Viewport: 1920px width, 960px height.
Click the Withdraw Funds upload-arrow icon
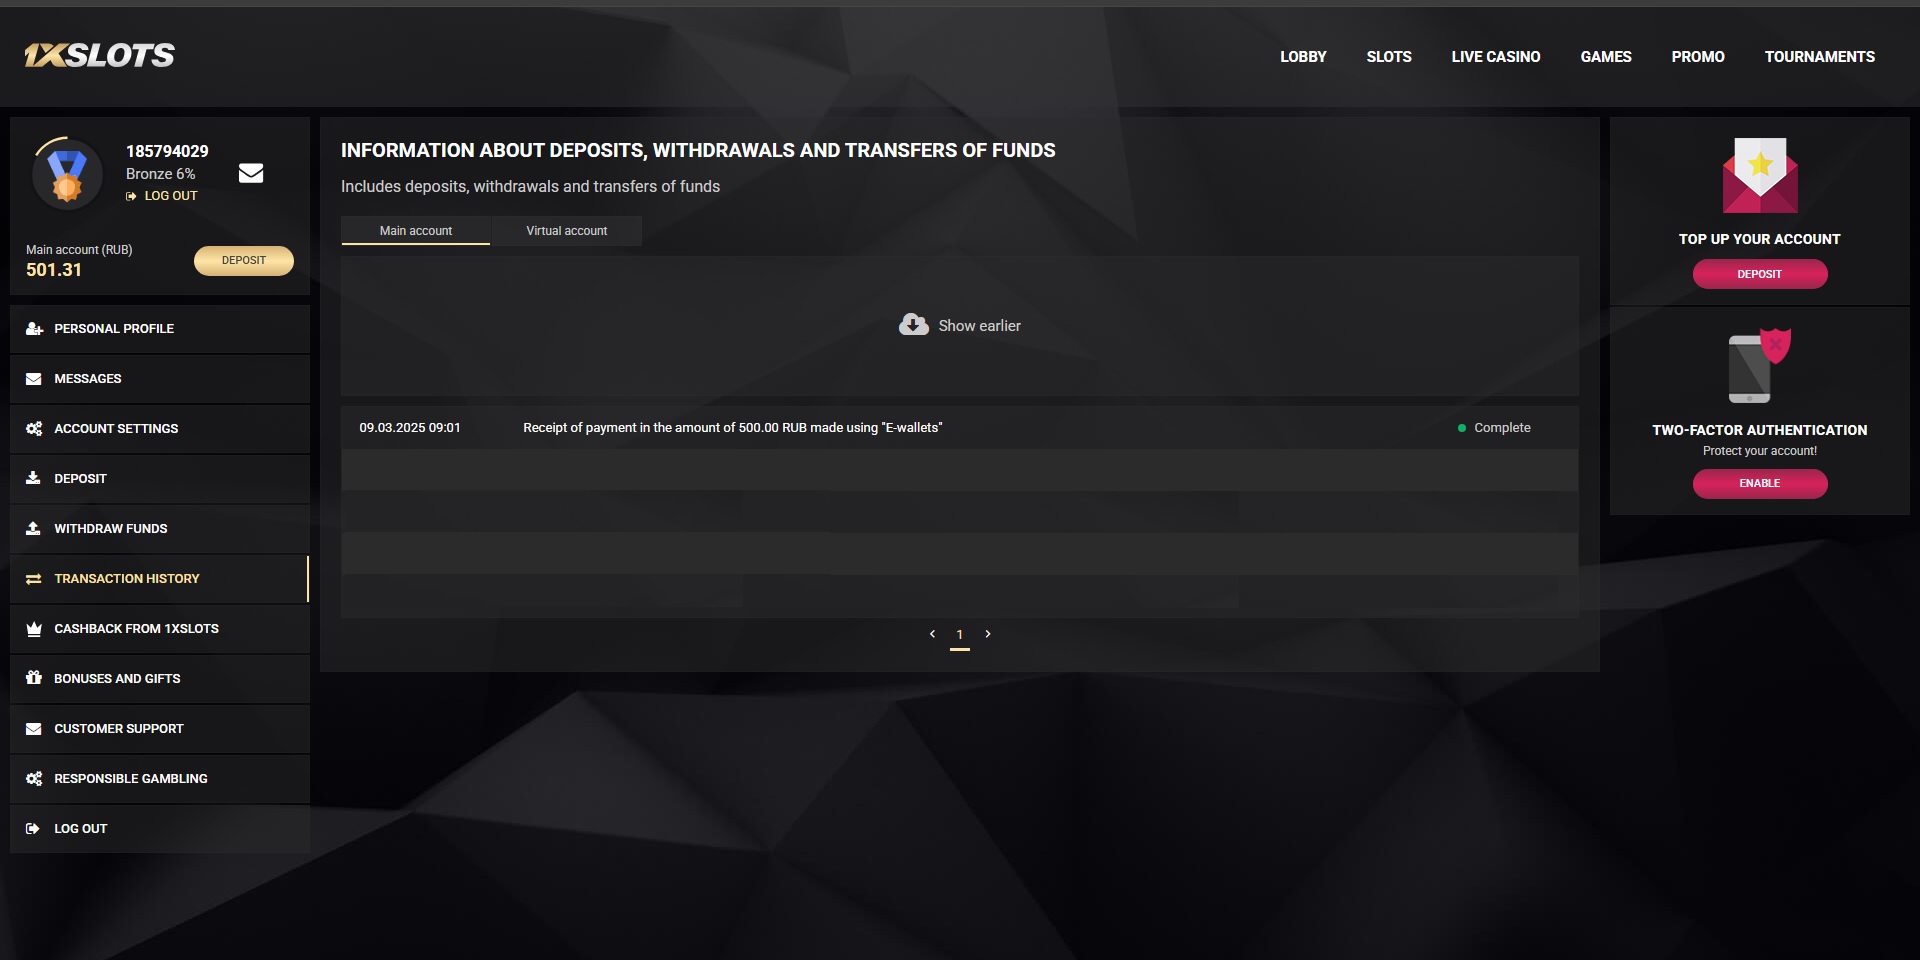[x=34, y=528]
